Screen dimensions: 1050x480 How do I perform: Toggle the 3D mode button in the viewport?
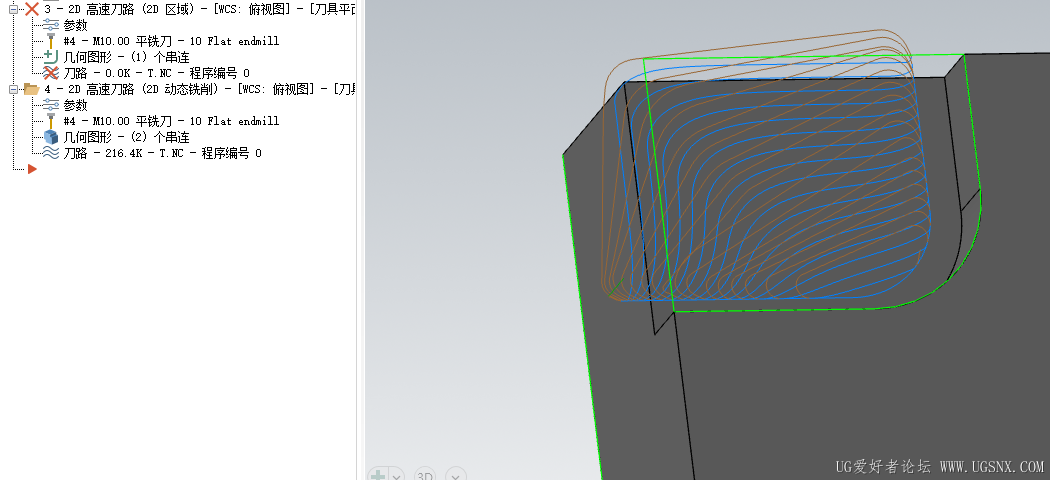coord(425,475)
